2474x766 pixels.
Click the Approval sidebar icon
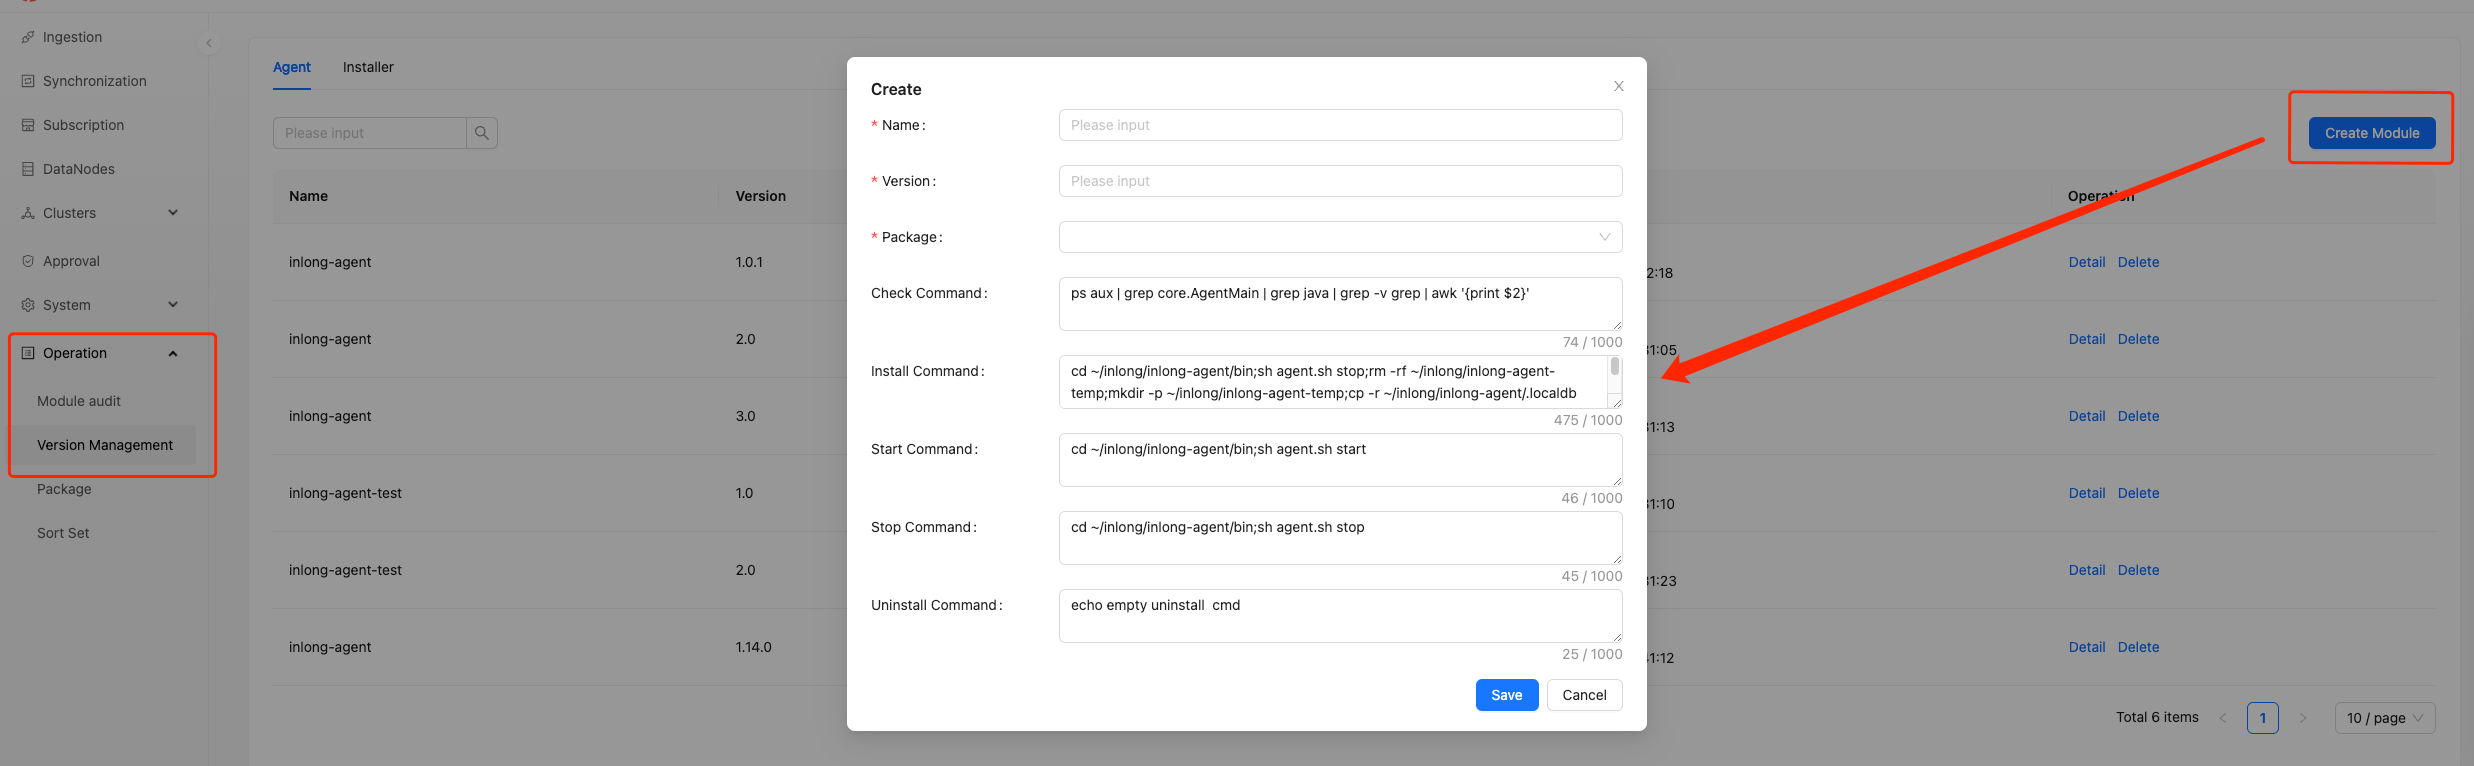tap(28, 261)
